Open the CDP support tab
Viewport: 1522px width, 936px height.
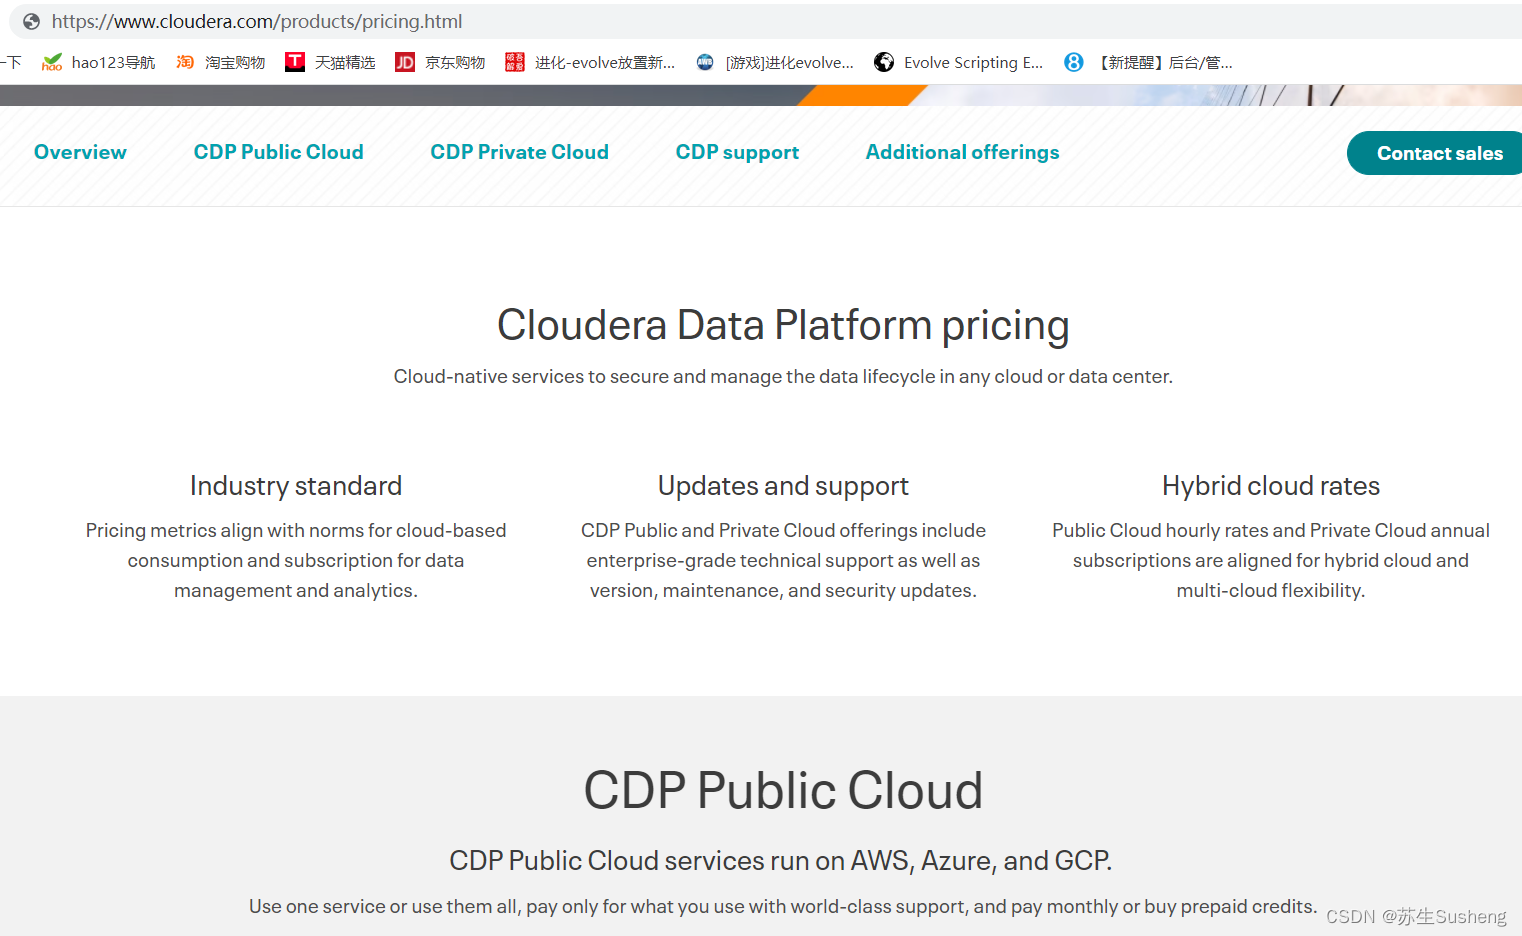click(737, 152)
